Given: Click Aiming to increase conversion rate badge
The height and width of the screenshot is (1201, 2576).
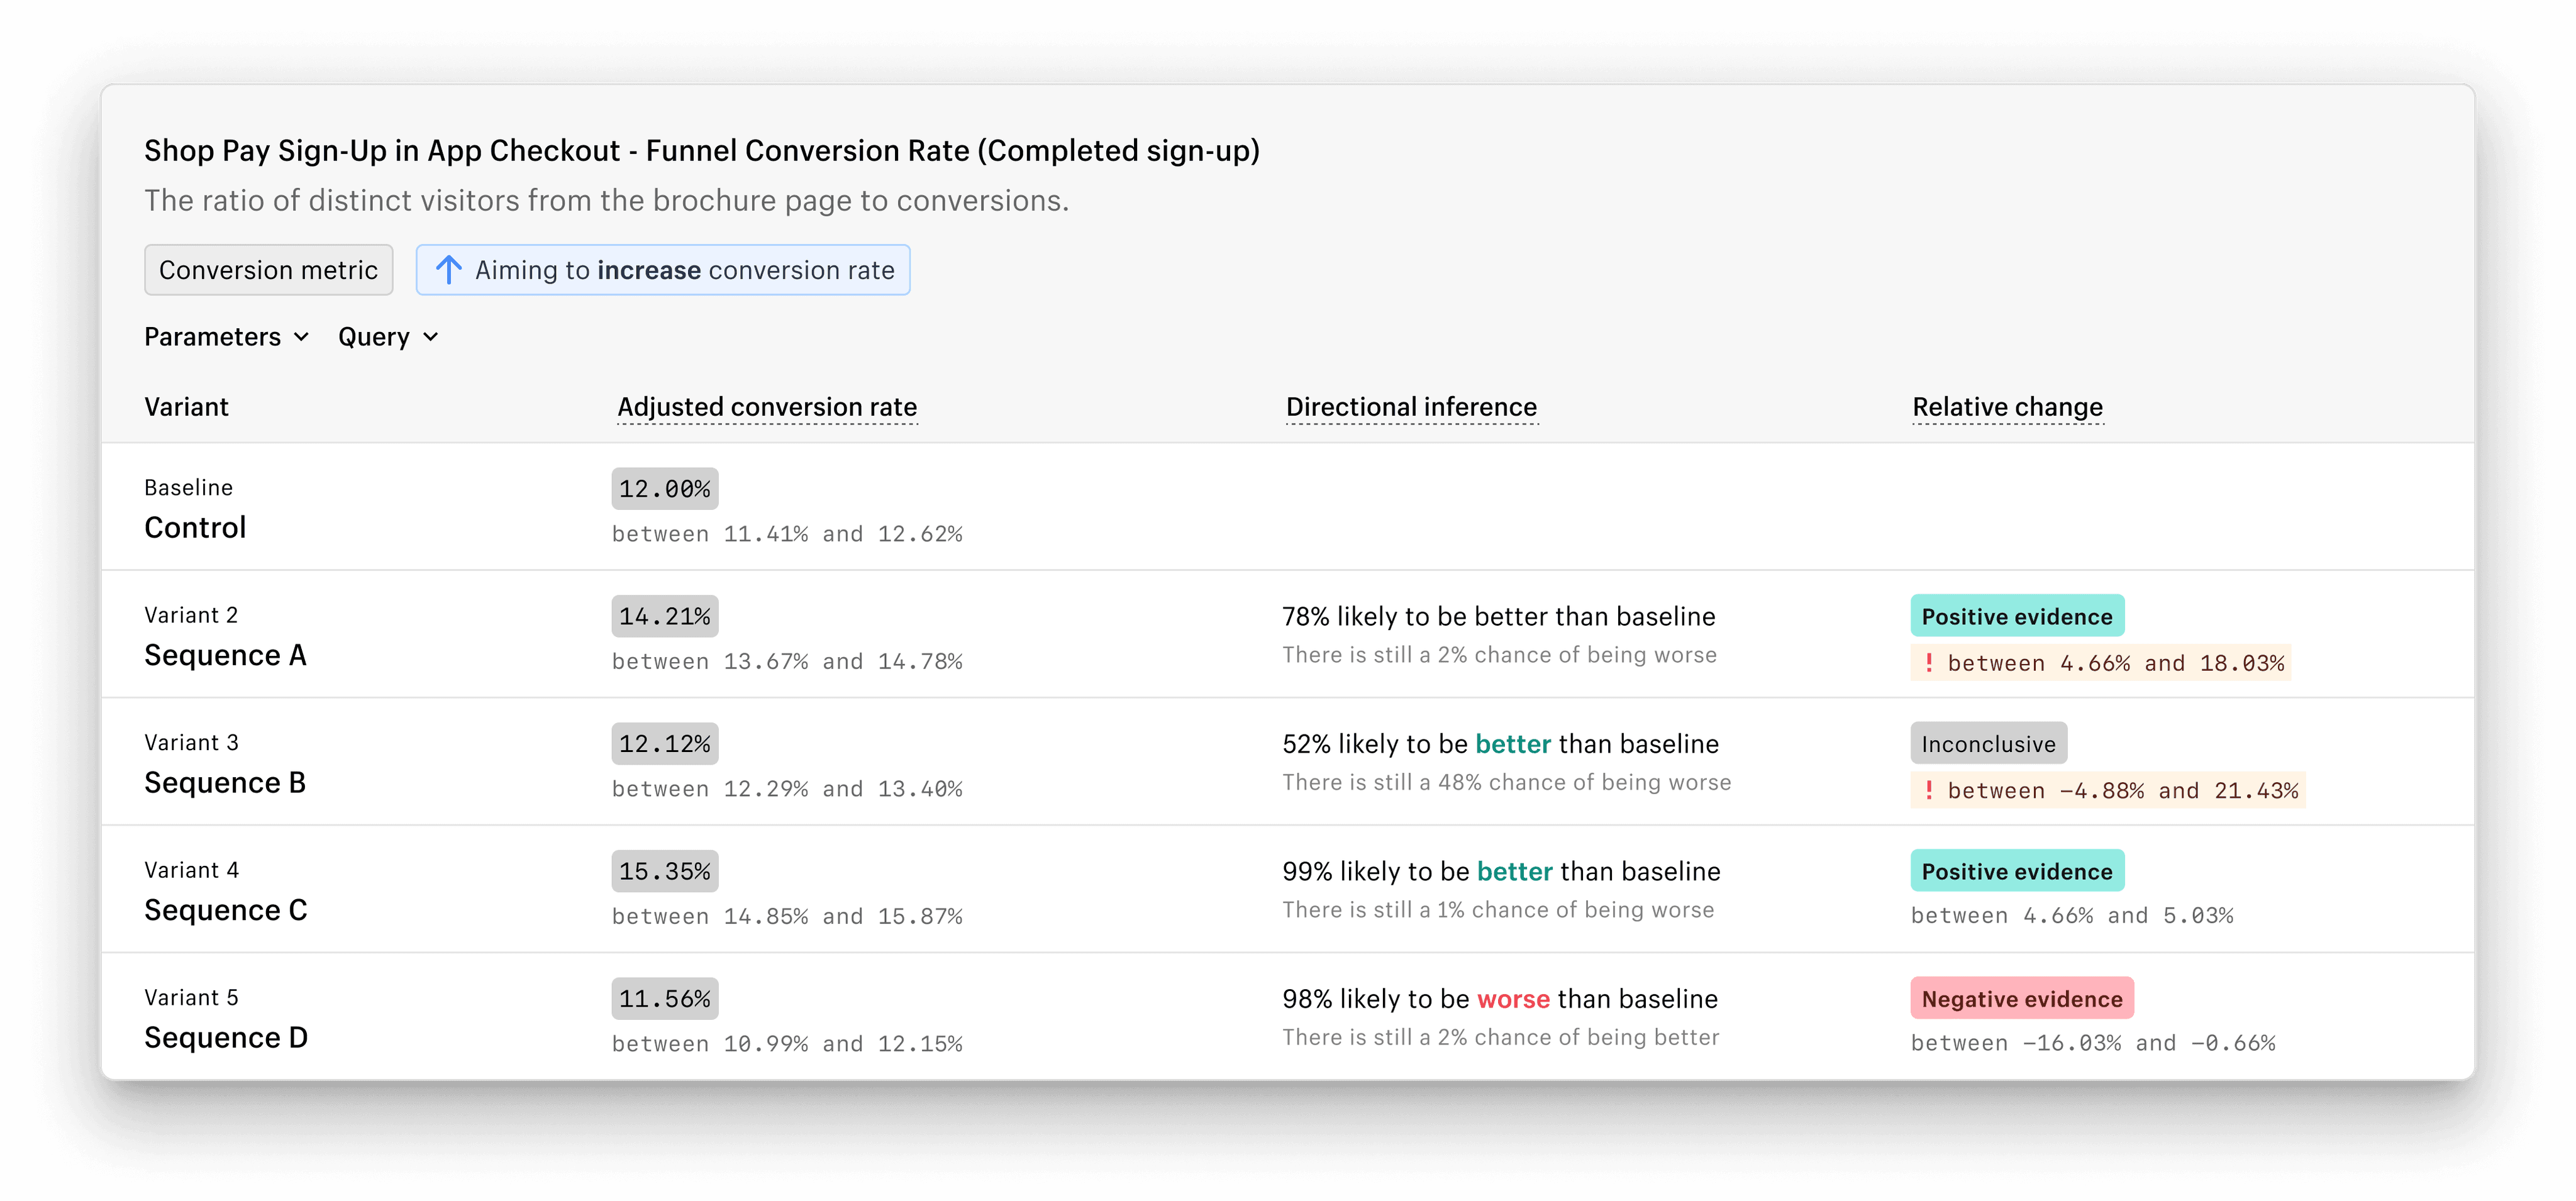Looking at the screenshot, I should click(x=663, y=270).
